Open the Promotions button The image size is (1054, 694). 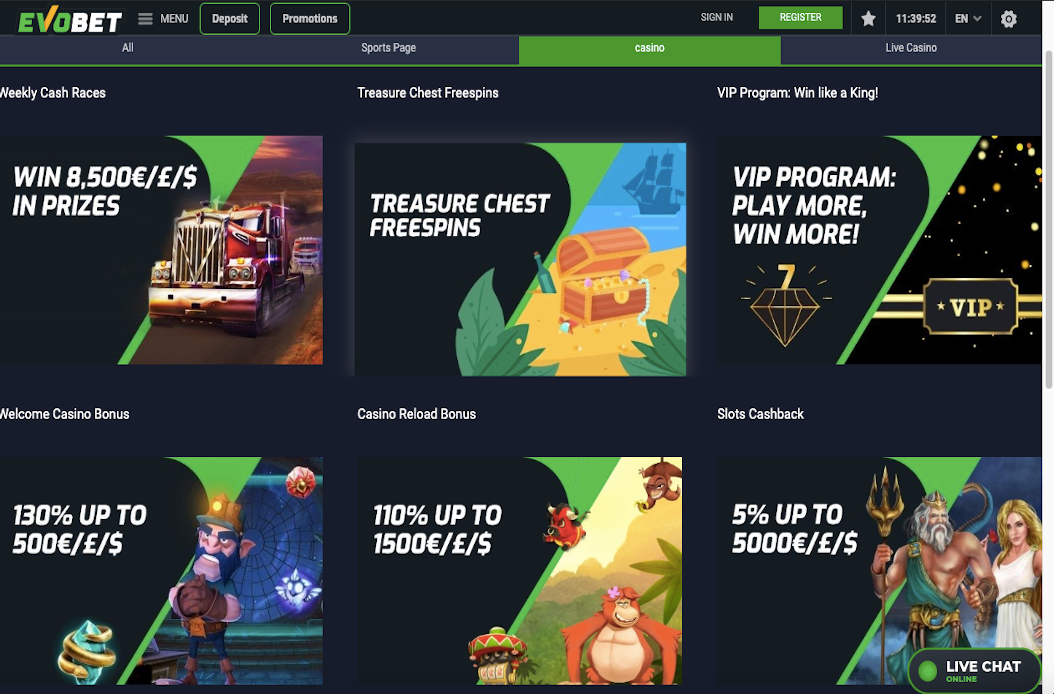pyautogui.click(x=310, y=19)
